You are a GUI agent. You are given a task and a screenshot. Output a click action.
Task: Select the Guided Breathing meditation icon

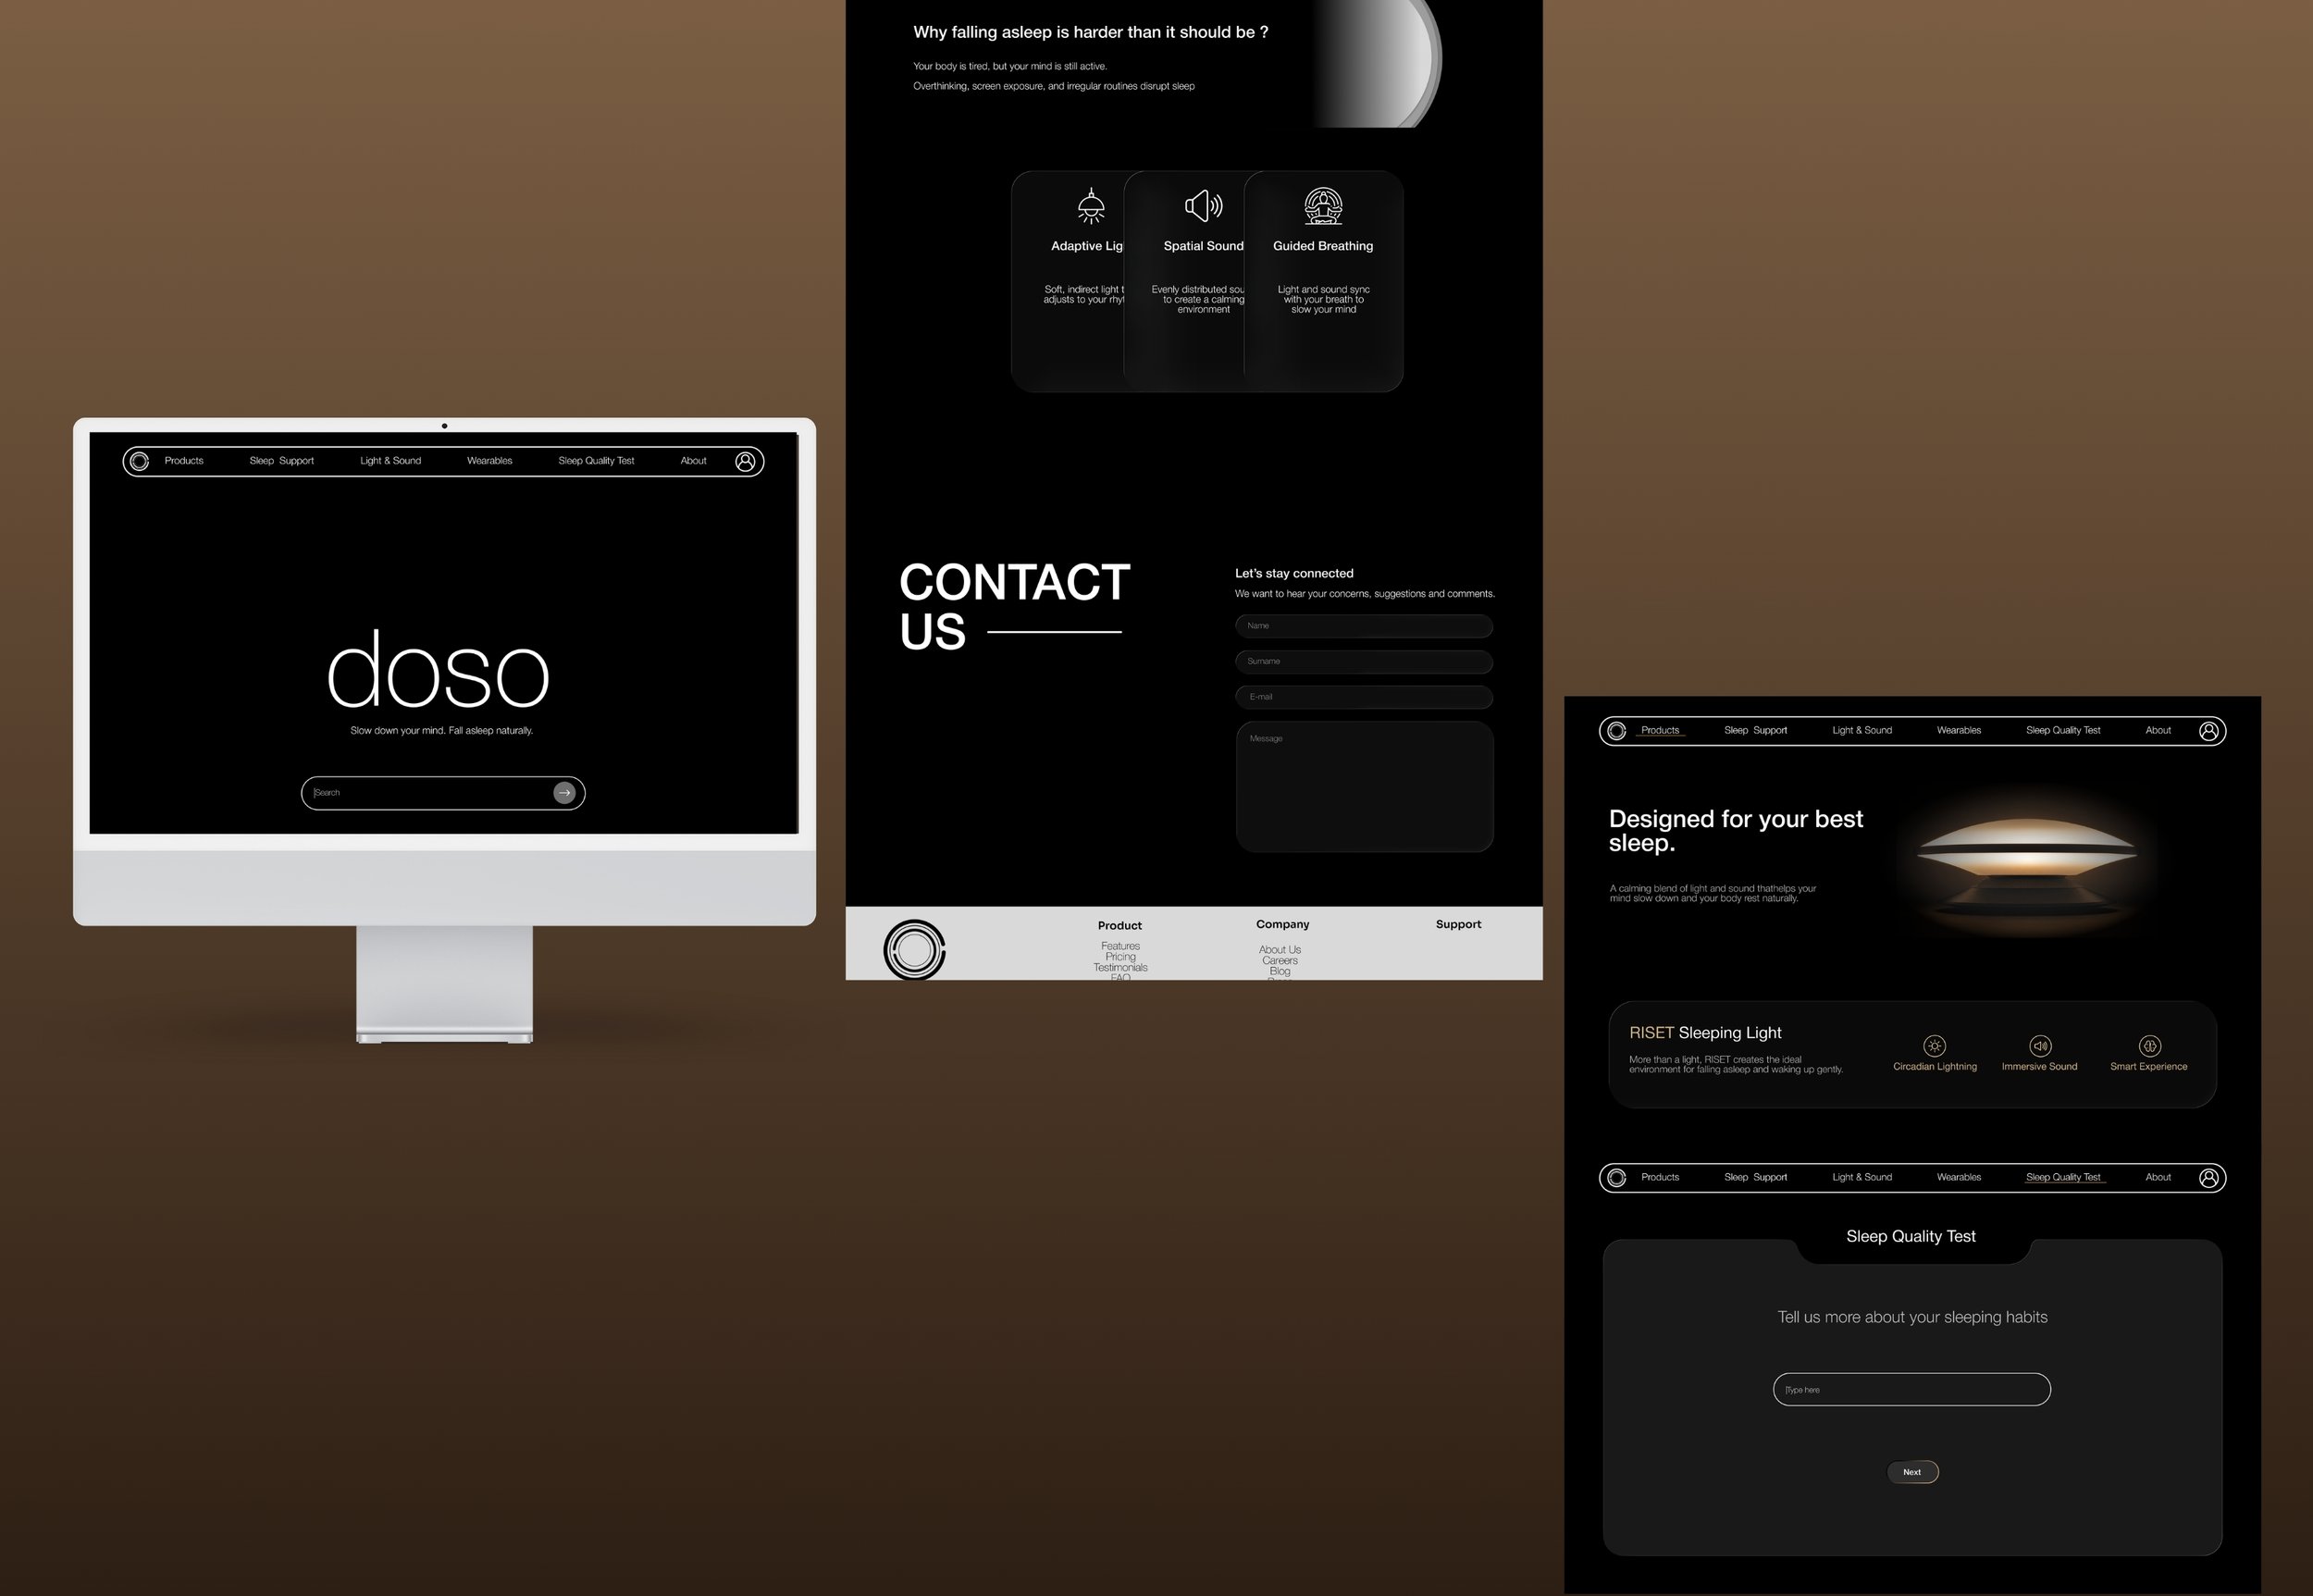1323,206
